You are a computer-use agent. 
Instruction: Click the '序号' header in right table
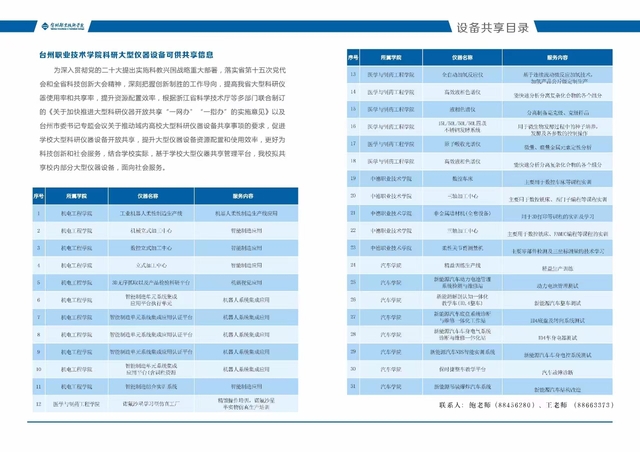353,58
